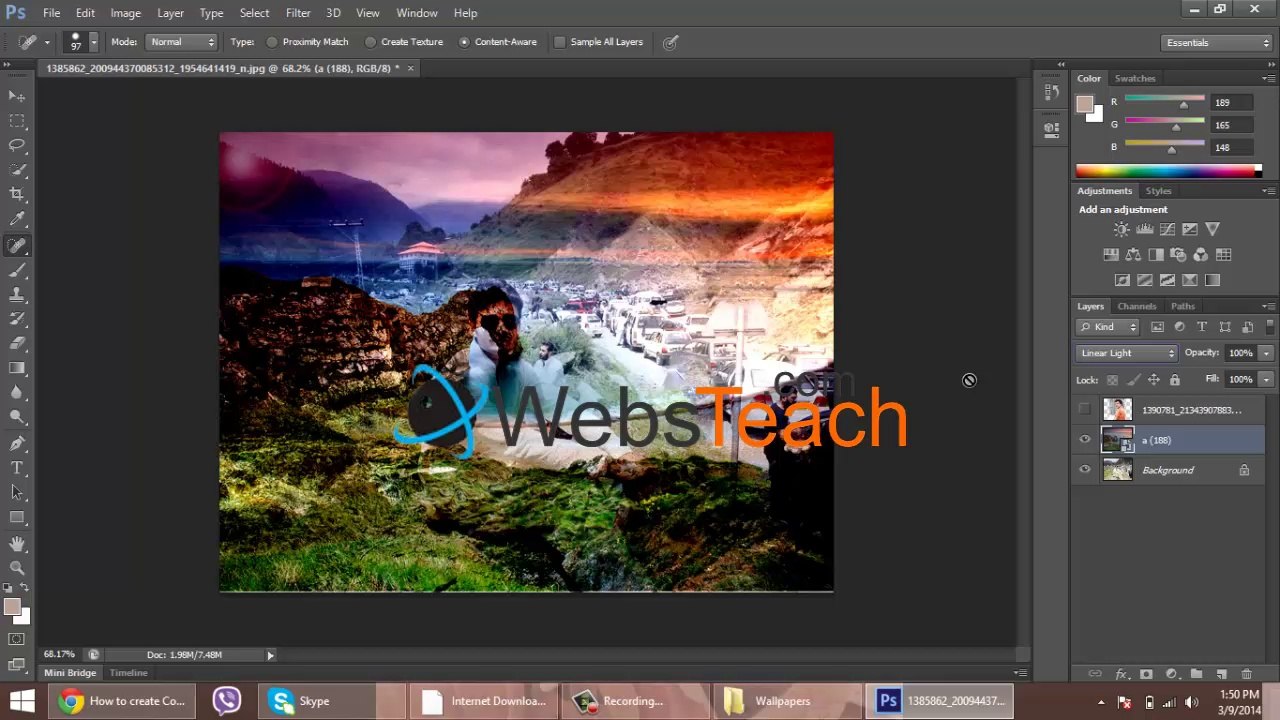The height and width of the screenshot is (720, 1280).
Task: Select the Zoom tool in toolbar
Action: (x=17, y=567)
